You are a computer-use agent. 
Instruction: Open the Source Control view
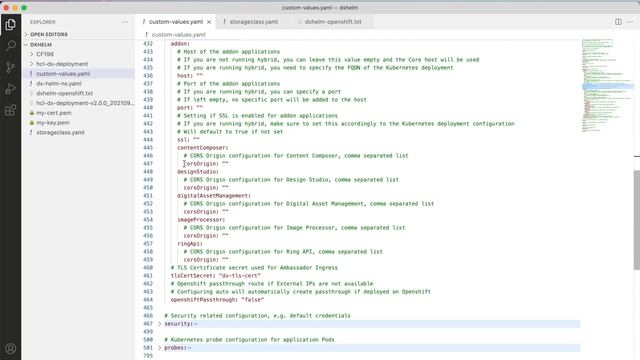pyautogui.click(x=11, y=67)
